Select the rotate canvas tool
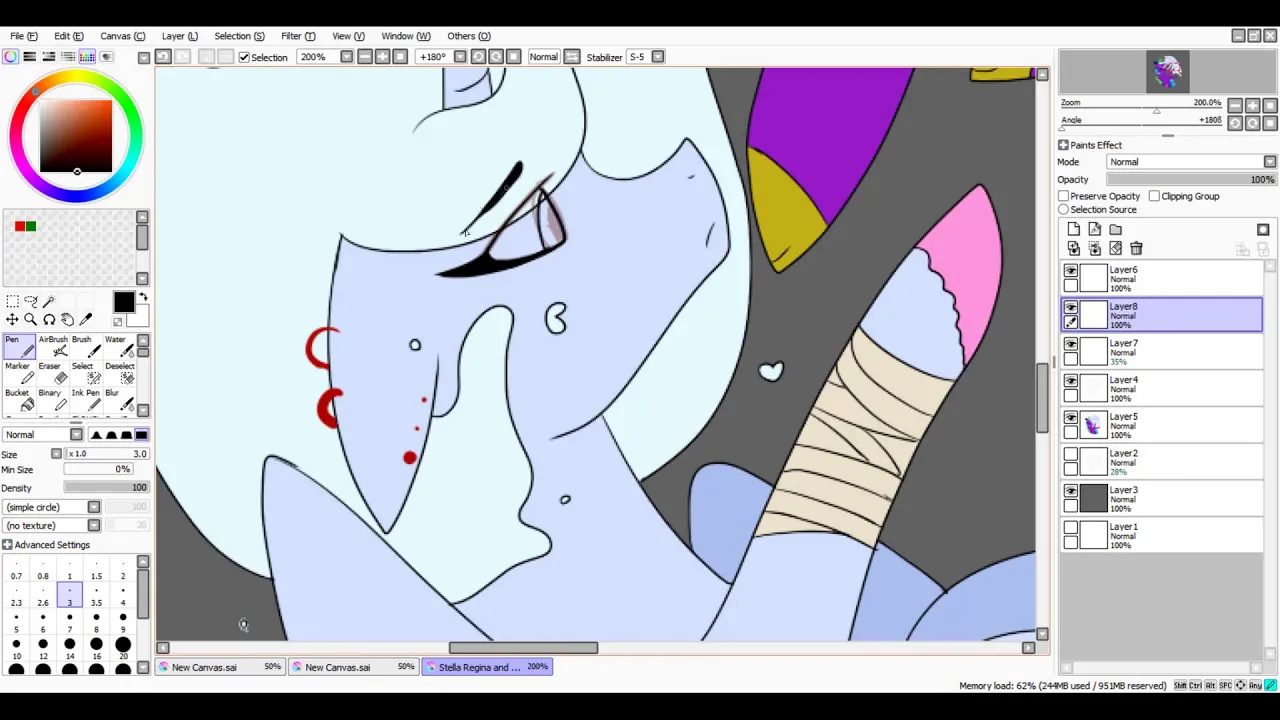The width and height of the screenshot is (1280, 720). click(49, 319)
